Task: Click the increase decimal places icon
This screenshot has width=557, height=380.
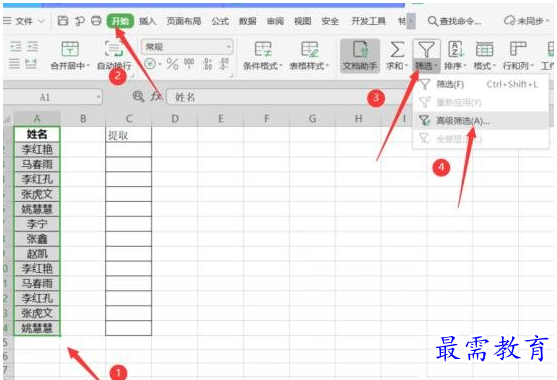Action: coord(207,64)
